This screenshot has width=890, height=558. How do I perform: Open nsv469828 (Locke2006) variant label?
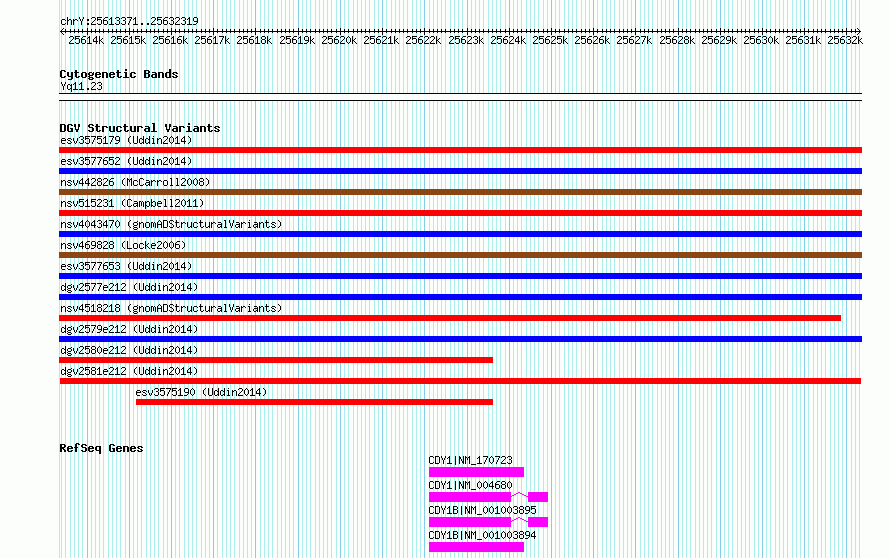coord(123,245)
